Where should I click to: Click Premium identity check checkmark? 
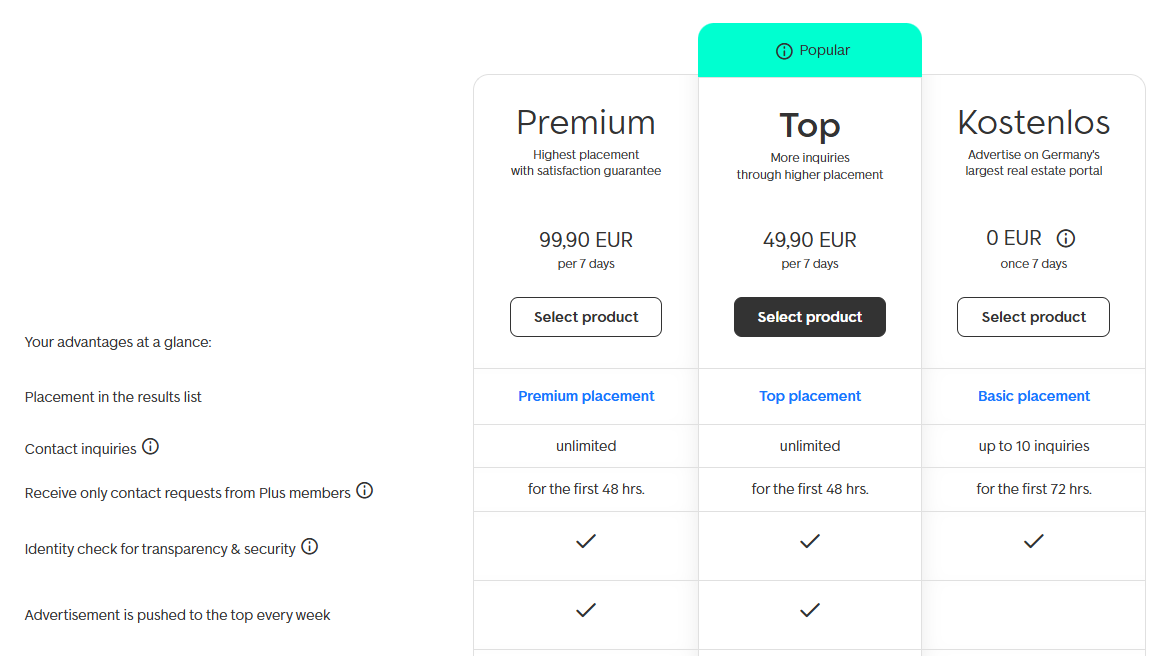(586, 541)
